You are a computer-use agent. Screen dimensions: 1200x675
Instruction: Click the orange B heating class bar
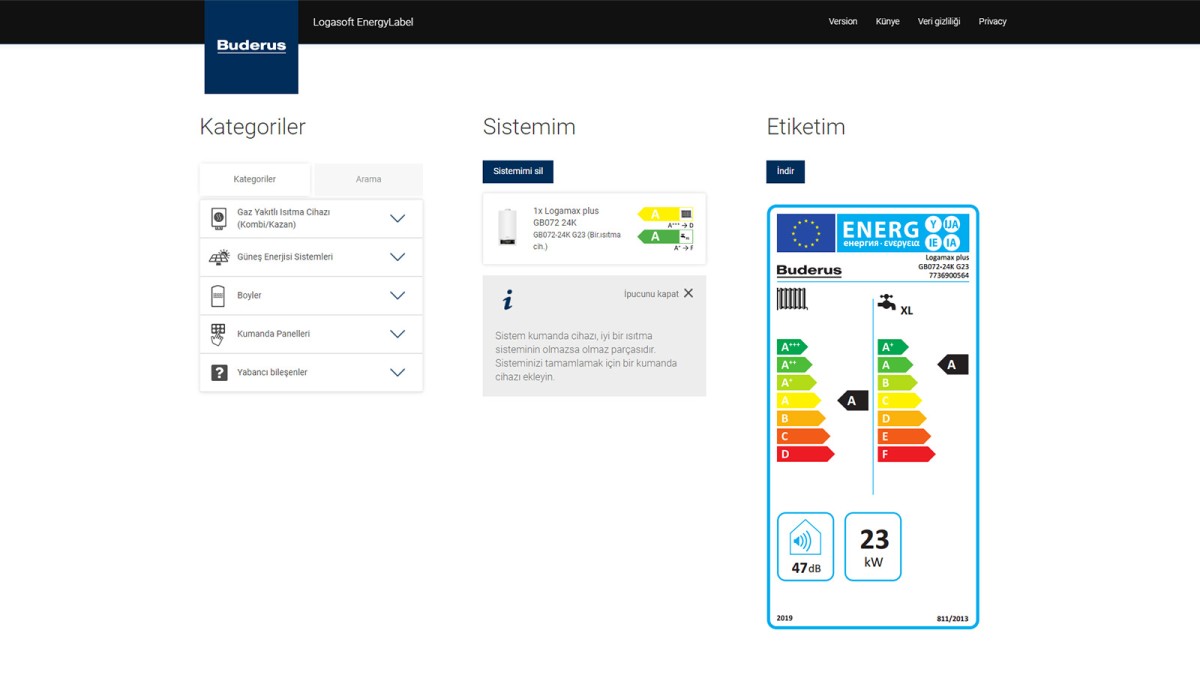(x=801, y=418)
